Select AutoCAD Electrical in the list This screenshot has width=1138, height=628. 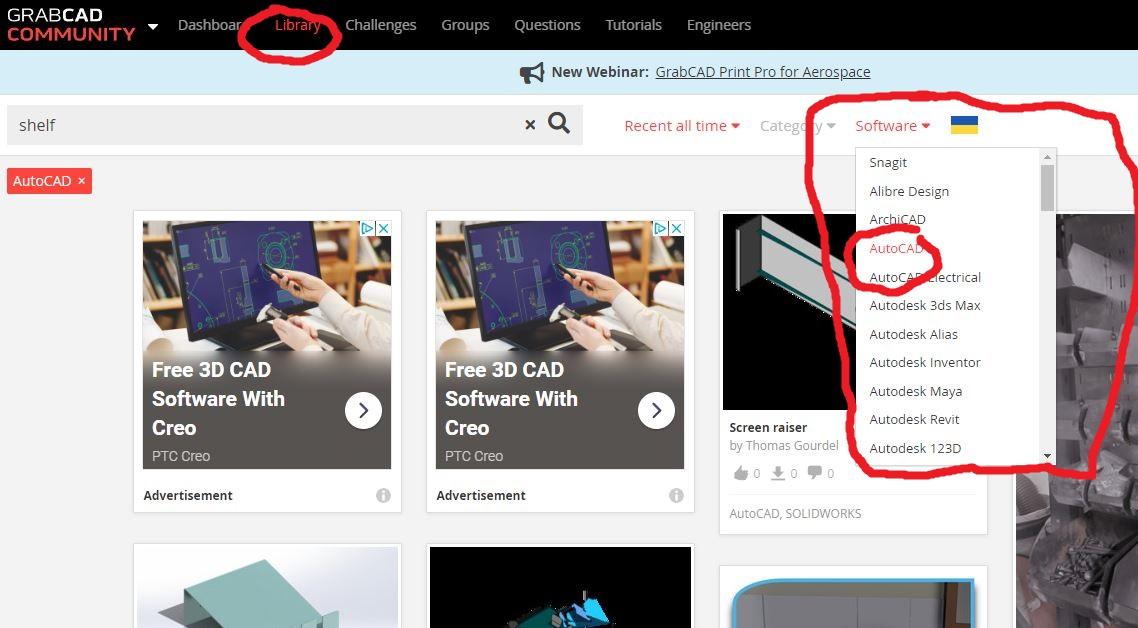[925, 277]
